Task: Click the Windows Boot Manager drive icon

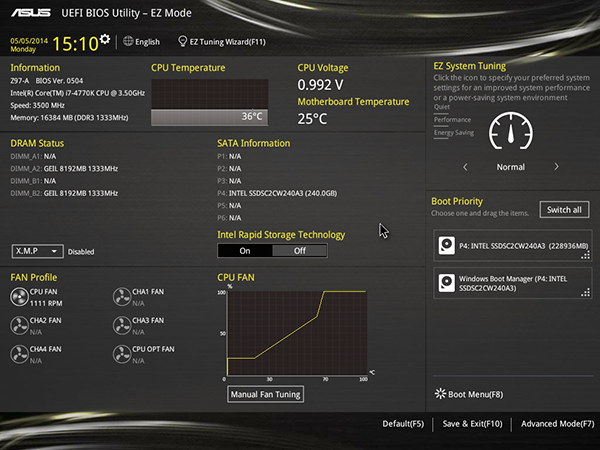Action: (447, 283)
